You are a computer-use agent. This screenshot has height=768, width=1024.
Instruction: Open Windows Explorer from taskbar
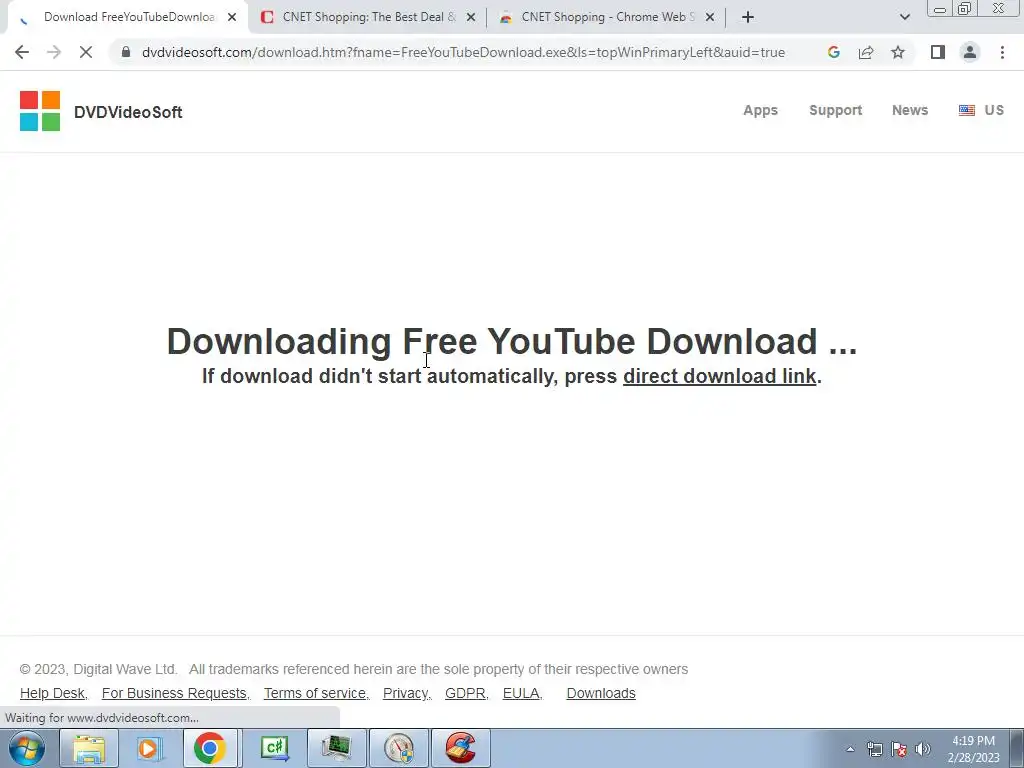coord(89,748)
